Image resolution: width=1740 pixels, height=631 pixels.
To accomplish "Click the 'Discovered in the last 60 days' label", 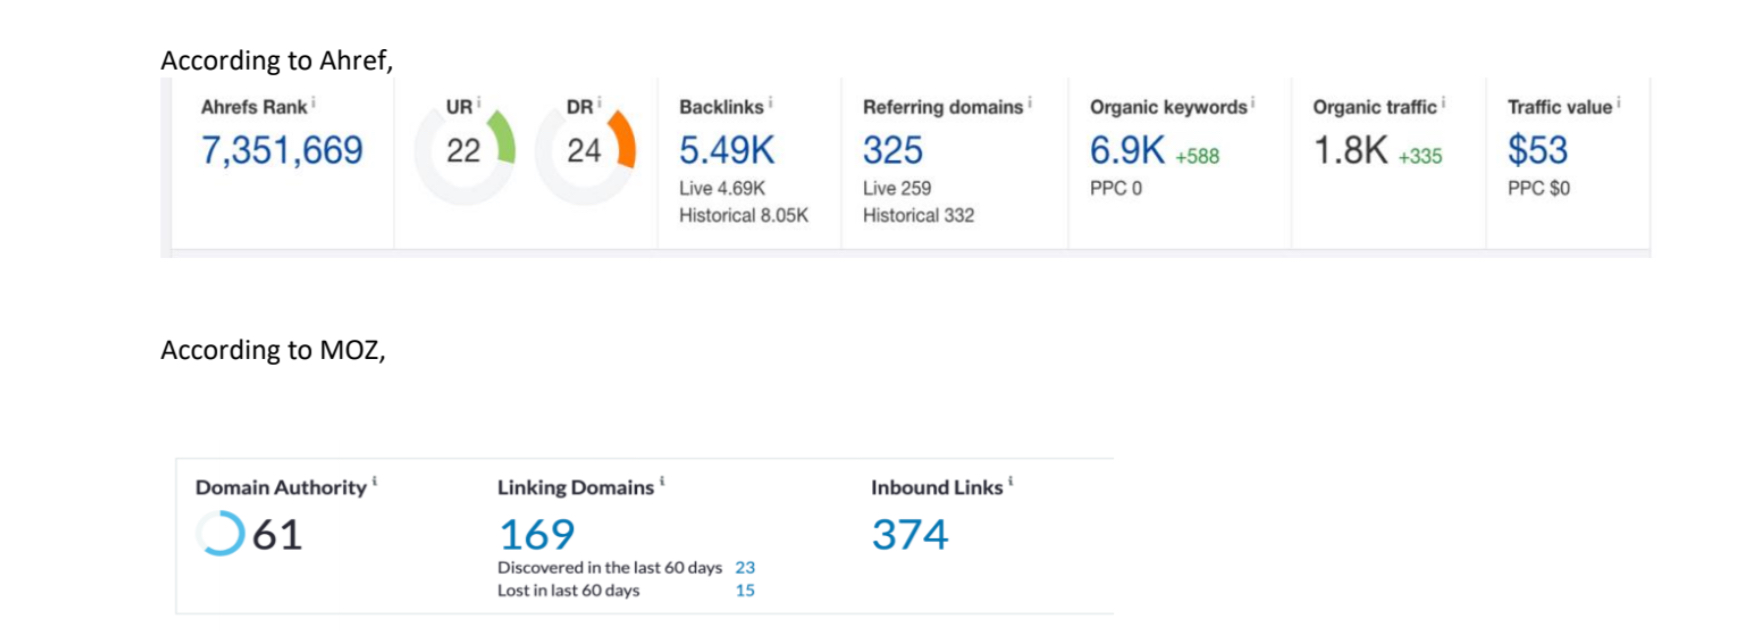I will pyautogui.click(x=610, y=567).
